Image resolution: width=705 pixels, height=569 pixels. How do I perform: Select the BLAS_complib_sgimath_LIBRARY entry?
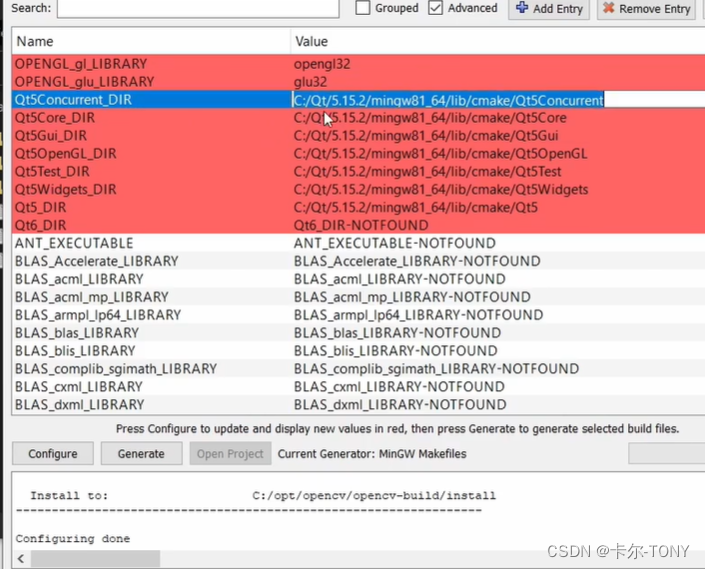click(x=116, y=369)
